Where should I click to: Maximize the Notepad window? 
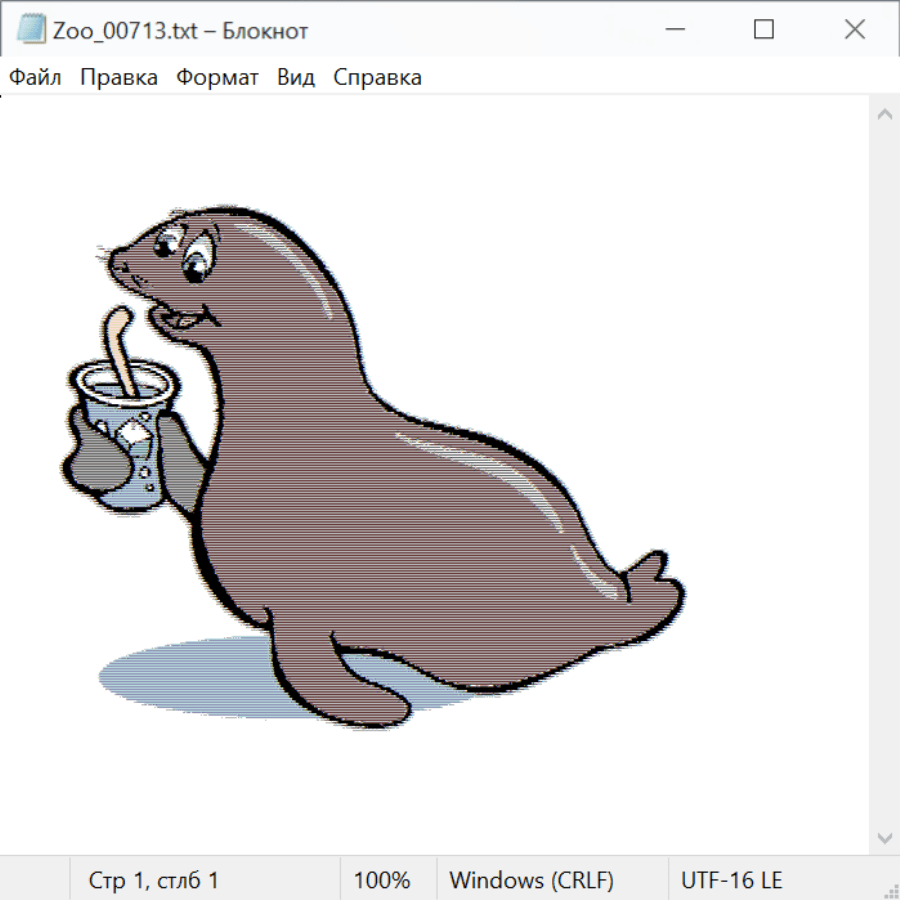(x=764, y=30)
